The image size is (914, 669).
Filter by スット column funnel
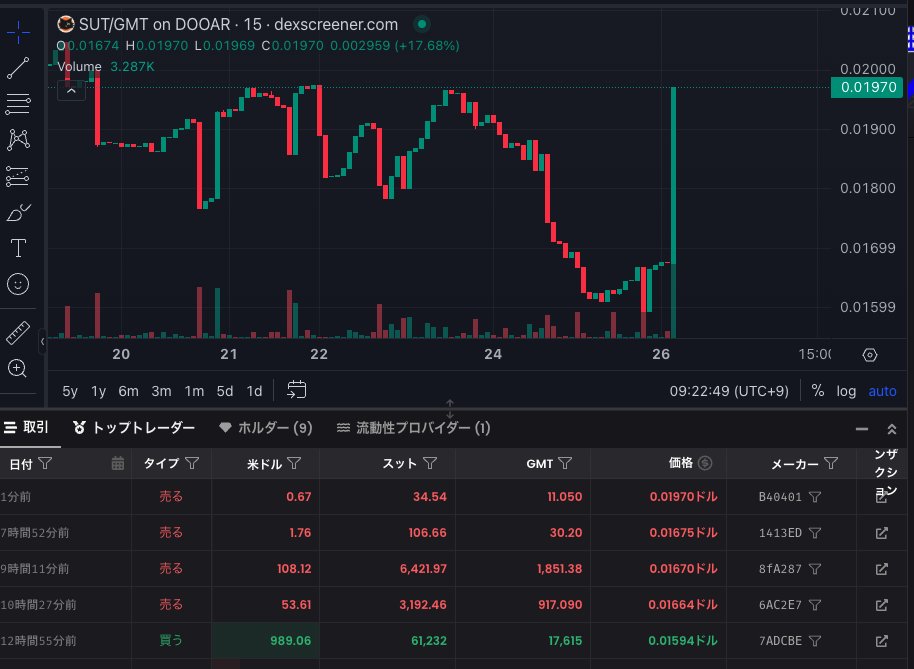click(430, 463)
